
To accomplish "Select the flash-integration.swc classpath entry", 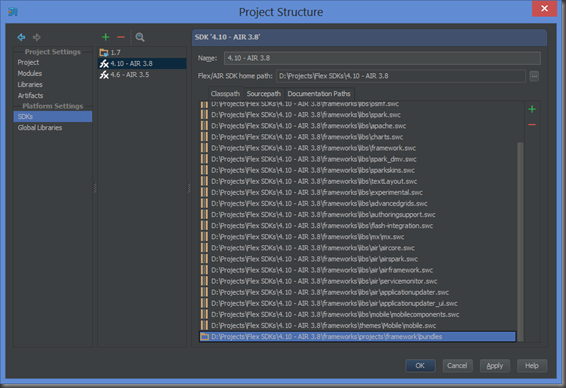I will point(357,226).
